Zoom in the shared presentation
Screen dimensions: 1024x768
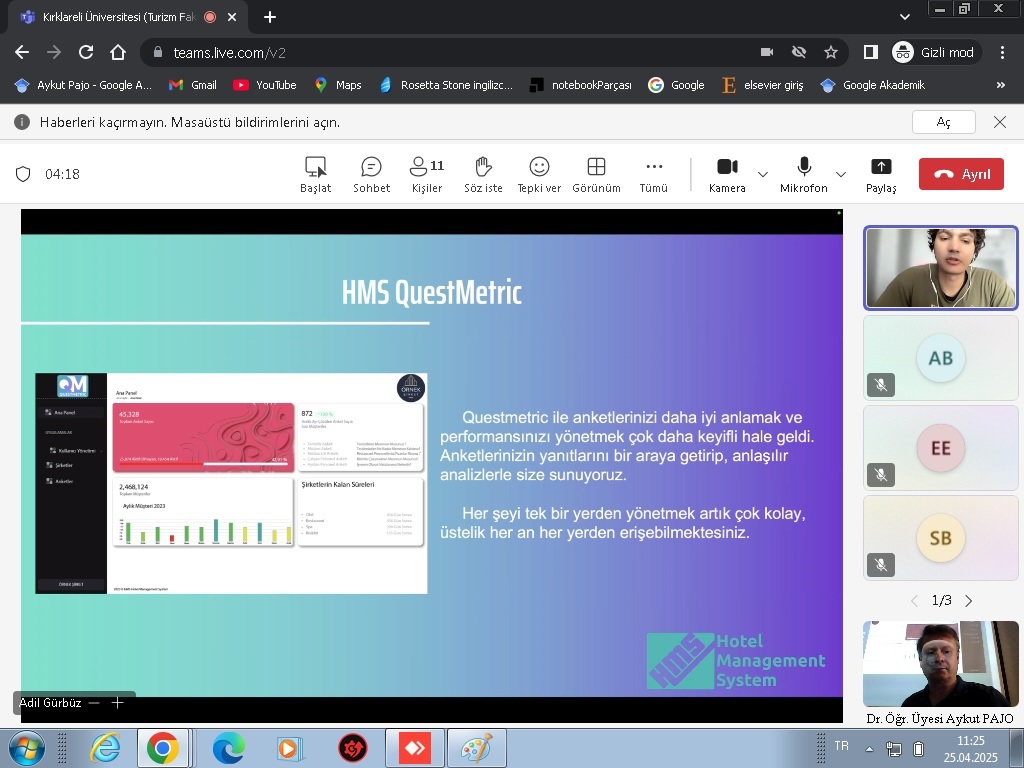pos(118,703)
